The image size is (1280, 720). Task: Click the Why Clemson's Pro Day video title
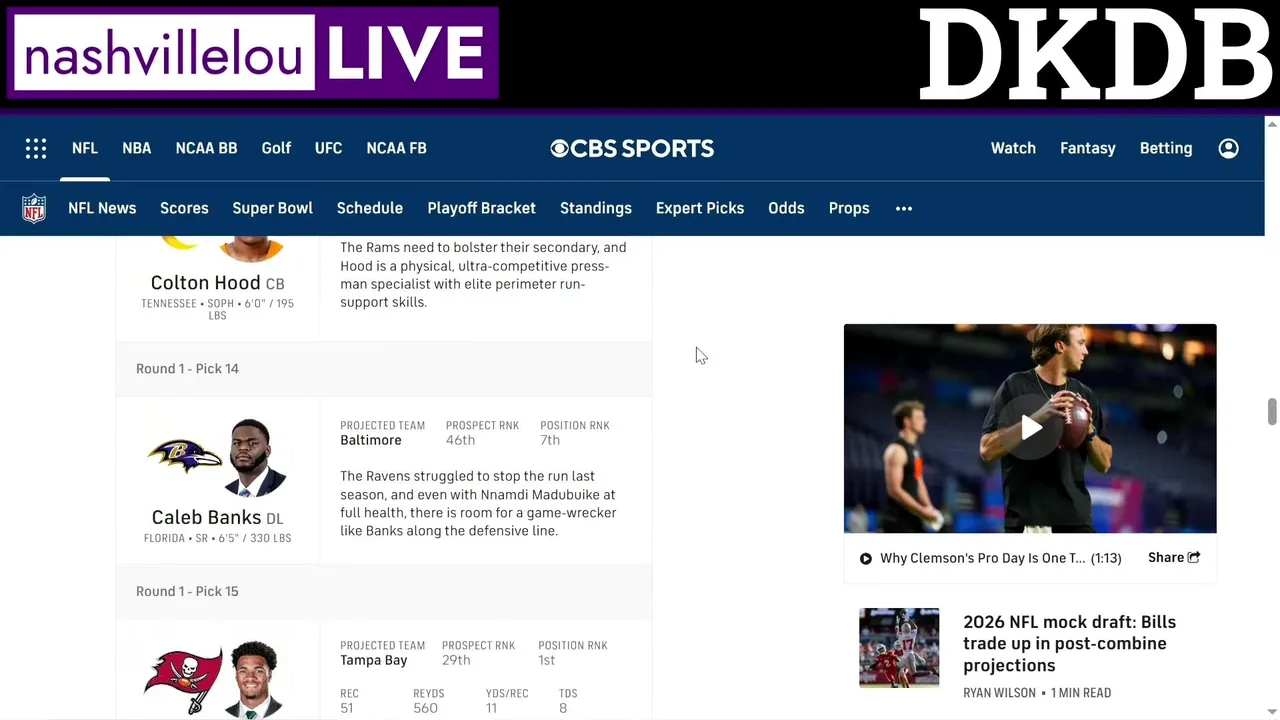[x=982, y=558]
